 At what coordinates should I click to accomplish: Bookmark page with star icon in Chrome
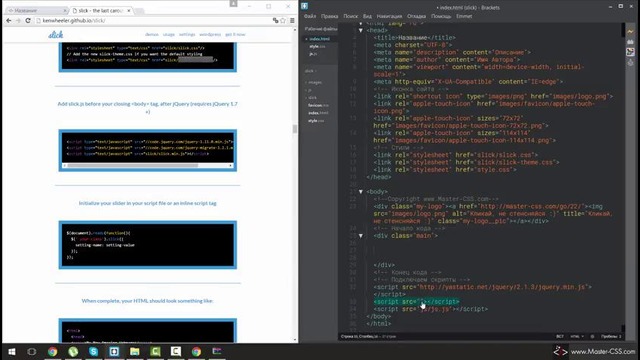point(283,20)
